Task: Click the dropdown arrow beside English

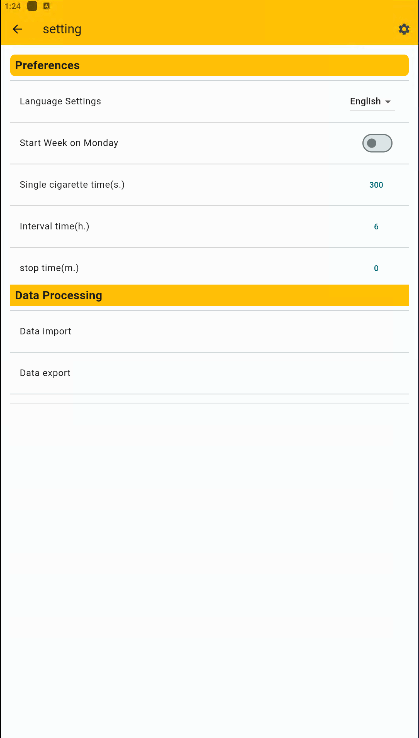Action: tap(388, 102)
